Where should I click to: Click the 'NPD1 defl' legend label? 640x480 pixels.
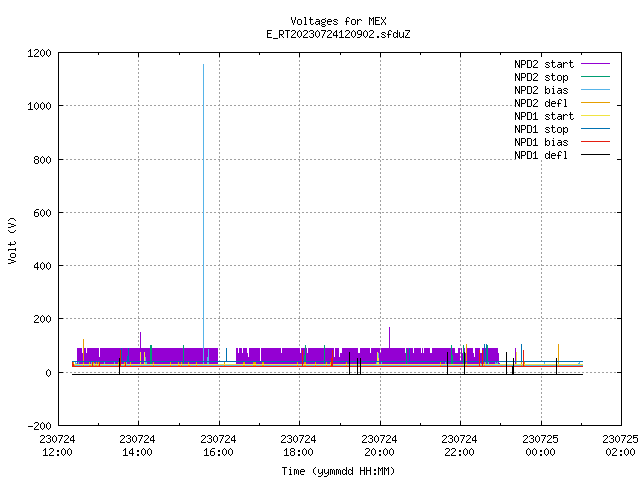click(x=541, y=156)
